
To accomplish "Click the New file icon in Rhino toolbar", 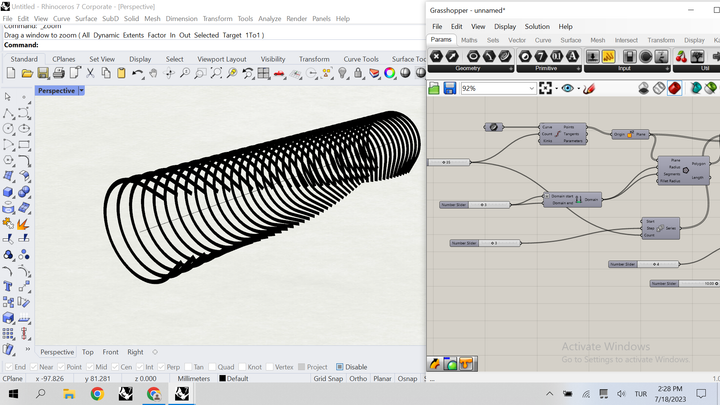I will [11, 73].
